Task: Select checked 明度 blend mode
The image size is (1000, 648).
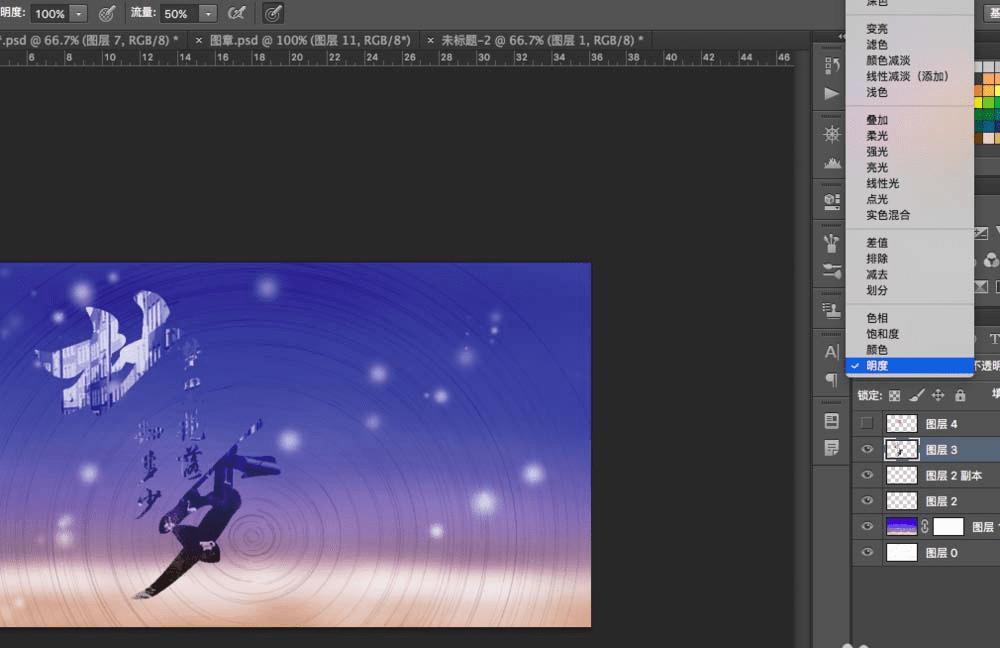Action: coord(909,366)
